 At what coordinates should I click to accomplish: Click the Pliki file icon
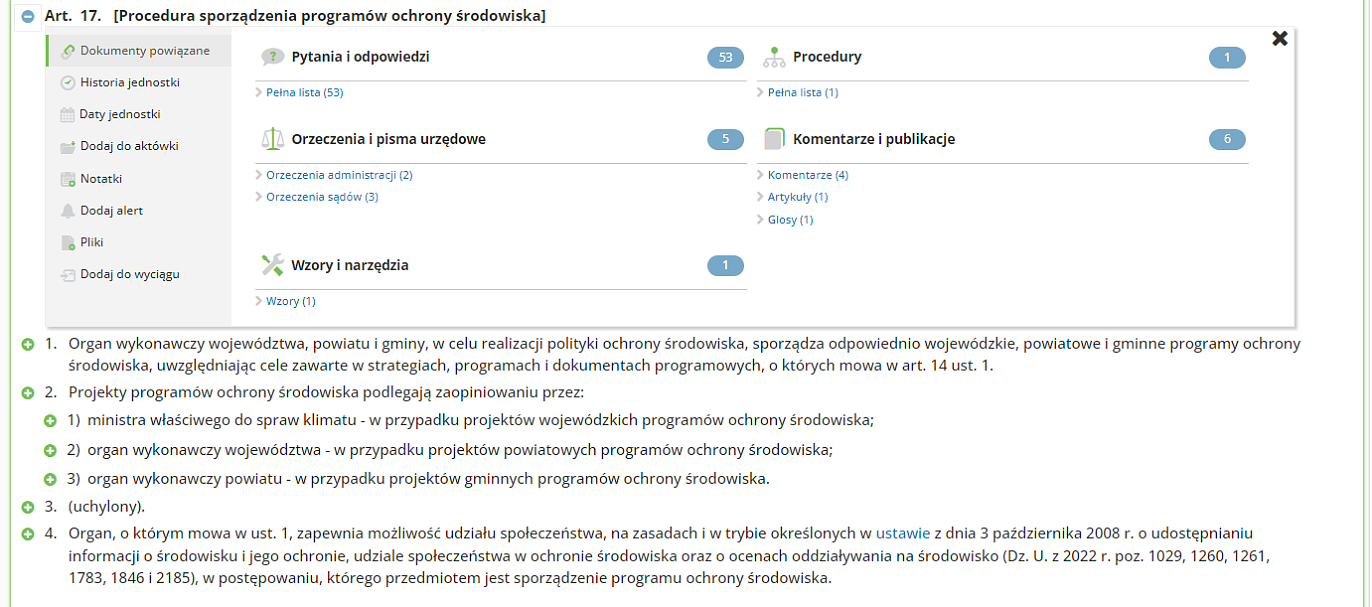pos(67,243)
